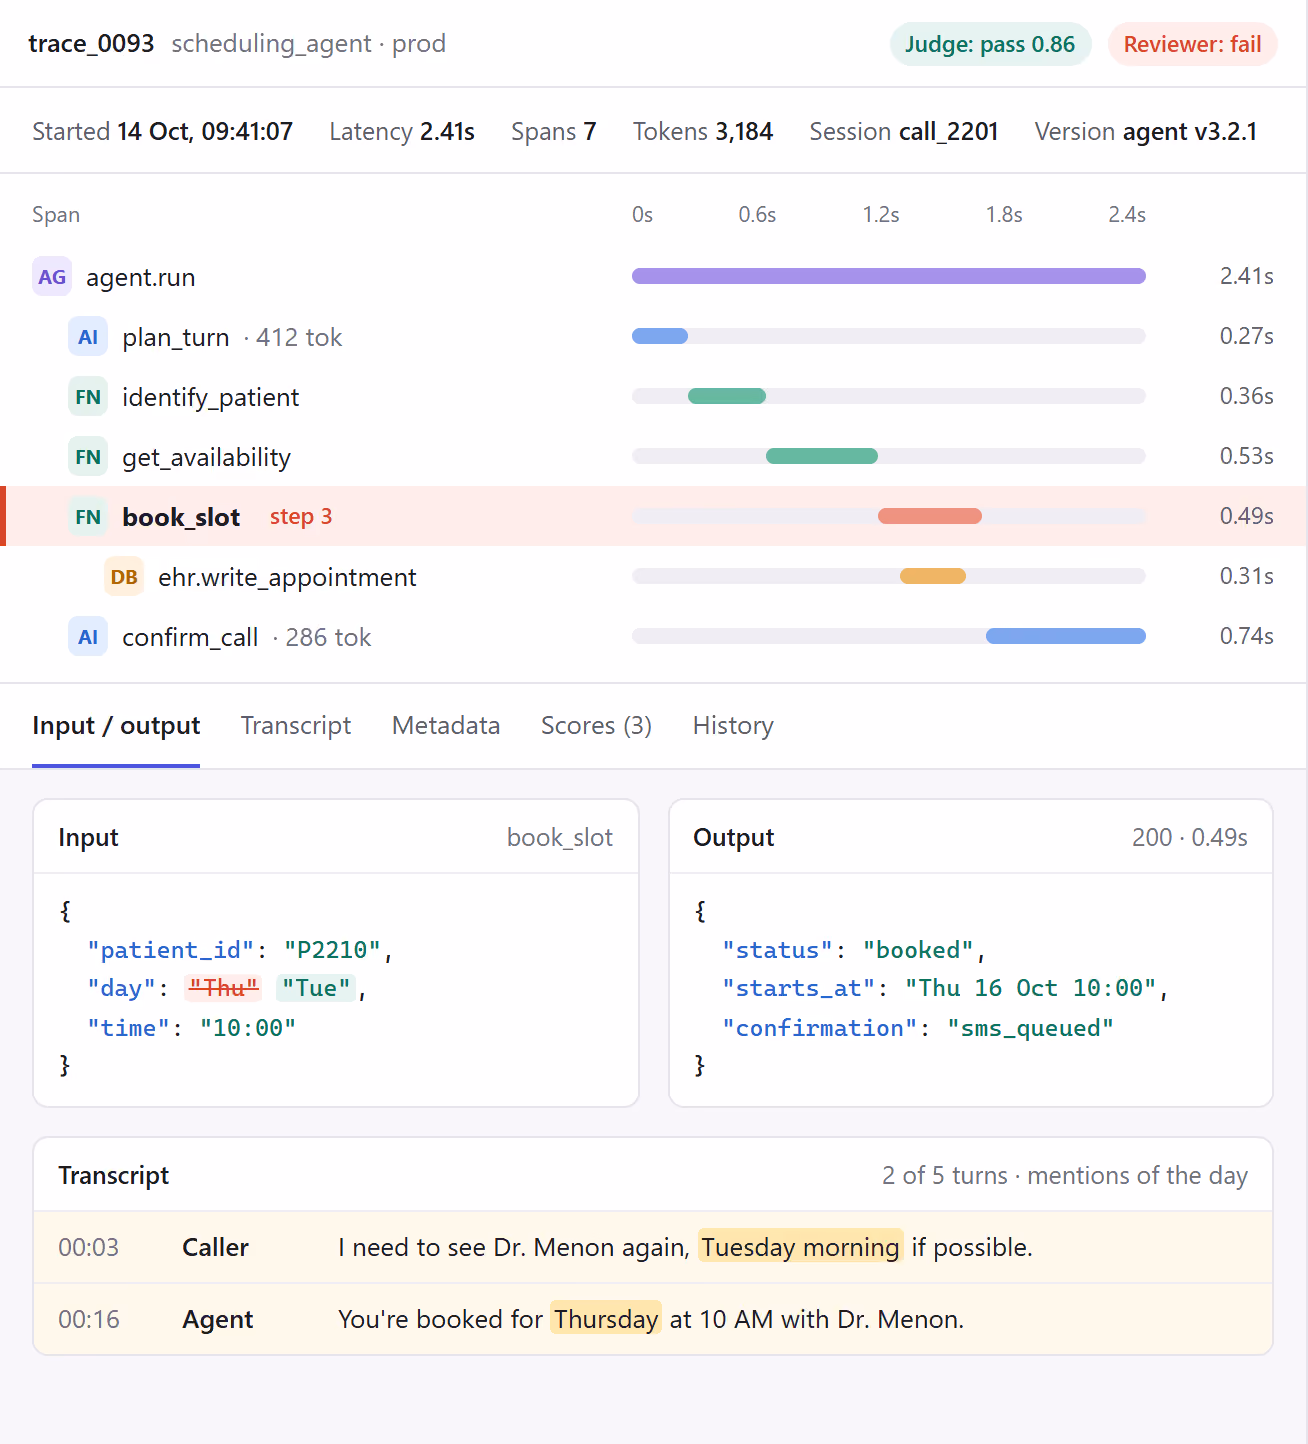Viewport: 1308px width, 1444px height.
Task: Select the get_availability span row
Action: tap(654, 457)
